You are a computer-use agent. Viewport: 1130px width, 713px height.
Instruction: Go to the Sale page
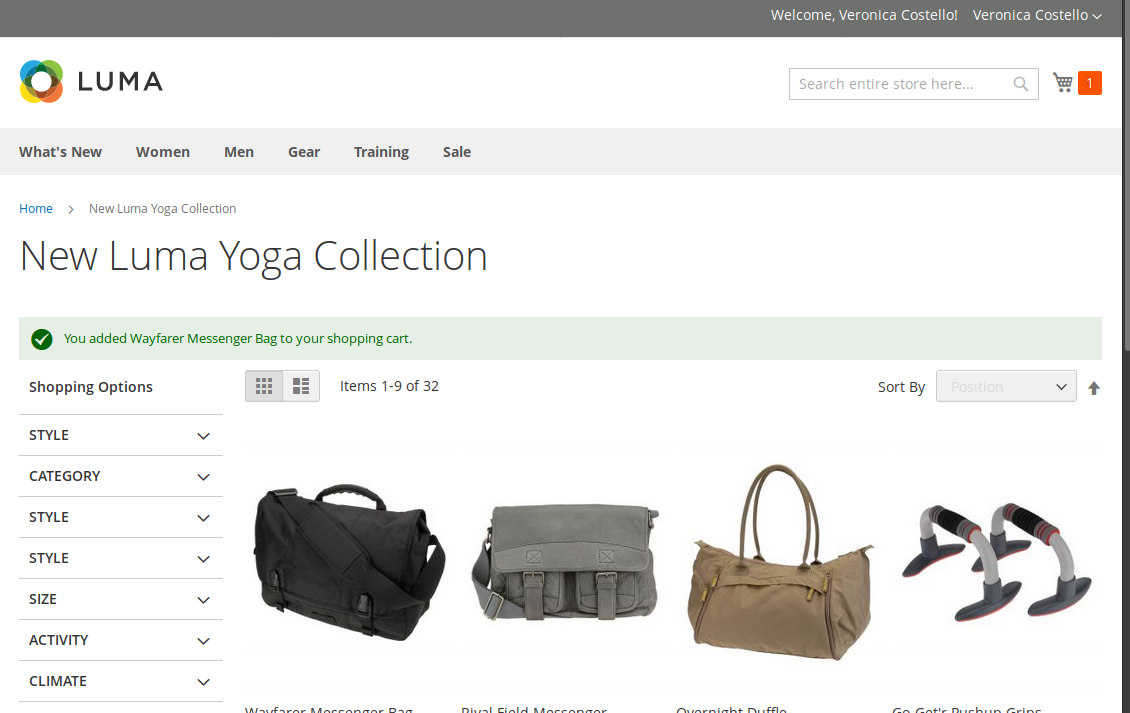[457, 152]
